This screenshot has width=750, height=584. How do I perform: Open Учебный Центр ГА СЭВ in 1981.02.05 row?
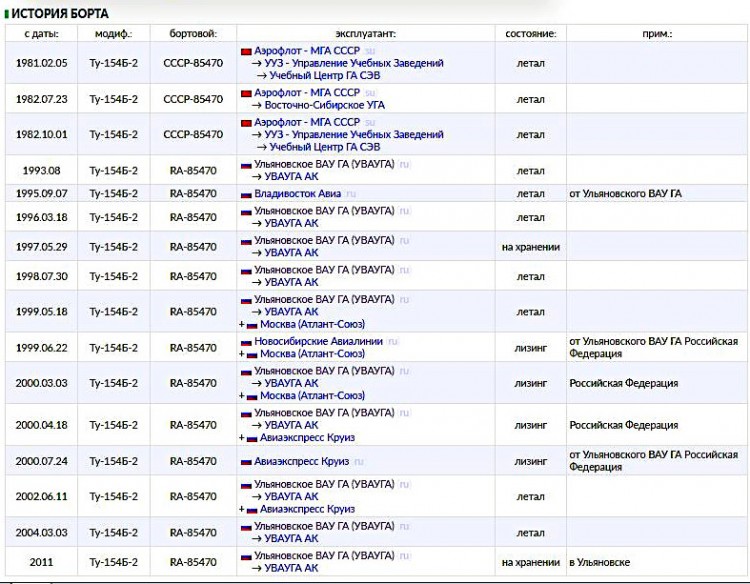click(324, 76)
